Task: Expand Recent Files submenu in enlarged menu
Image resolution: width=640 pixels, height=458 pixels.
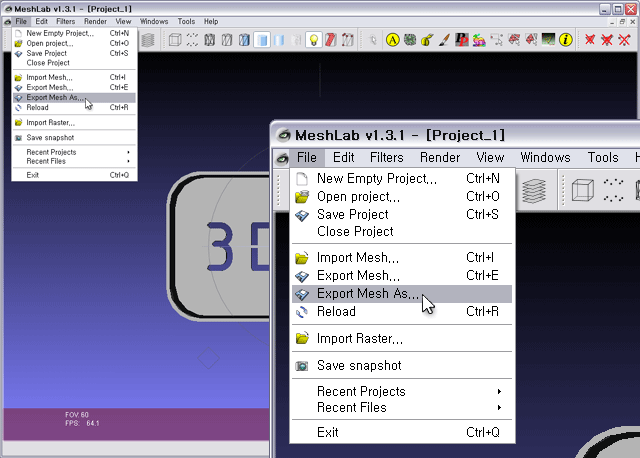Action: click(402, 408)
